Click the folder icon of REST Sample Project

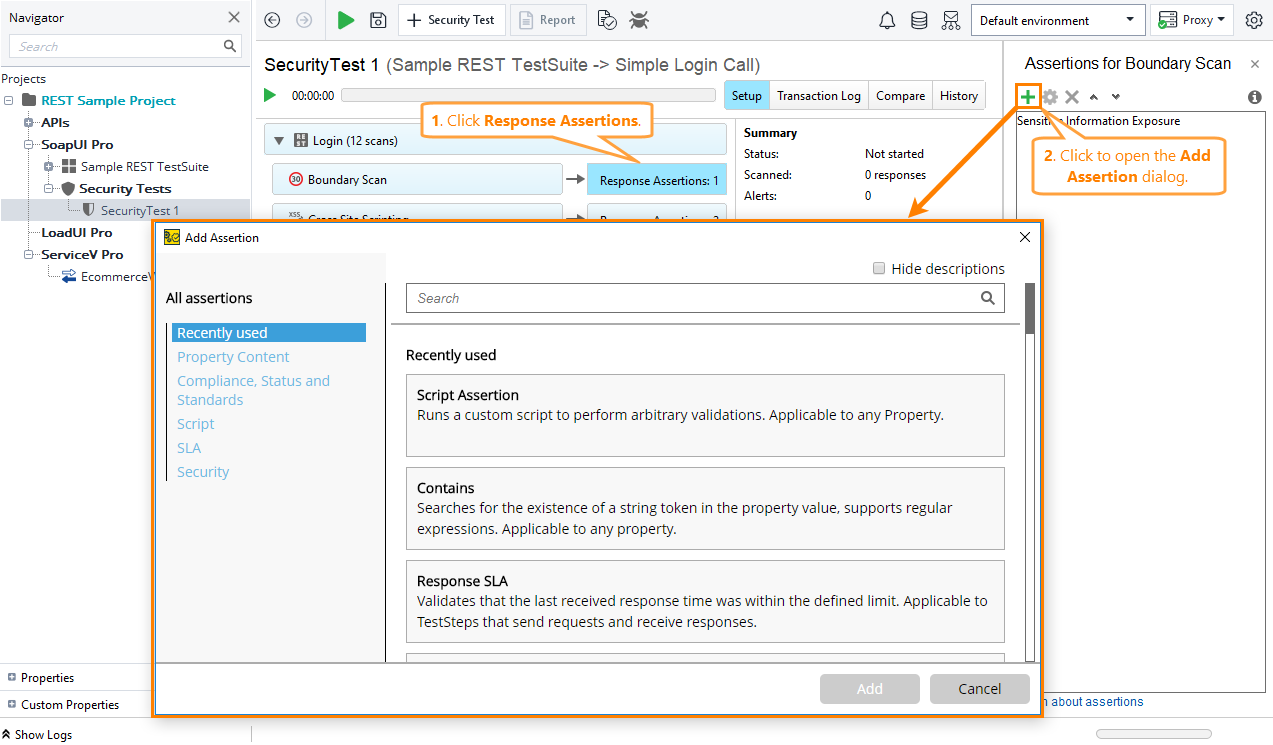pyautogui.click(x=29, y=100)
